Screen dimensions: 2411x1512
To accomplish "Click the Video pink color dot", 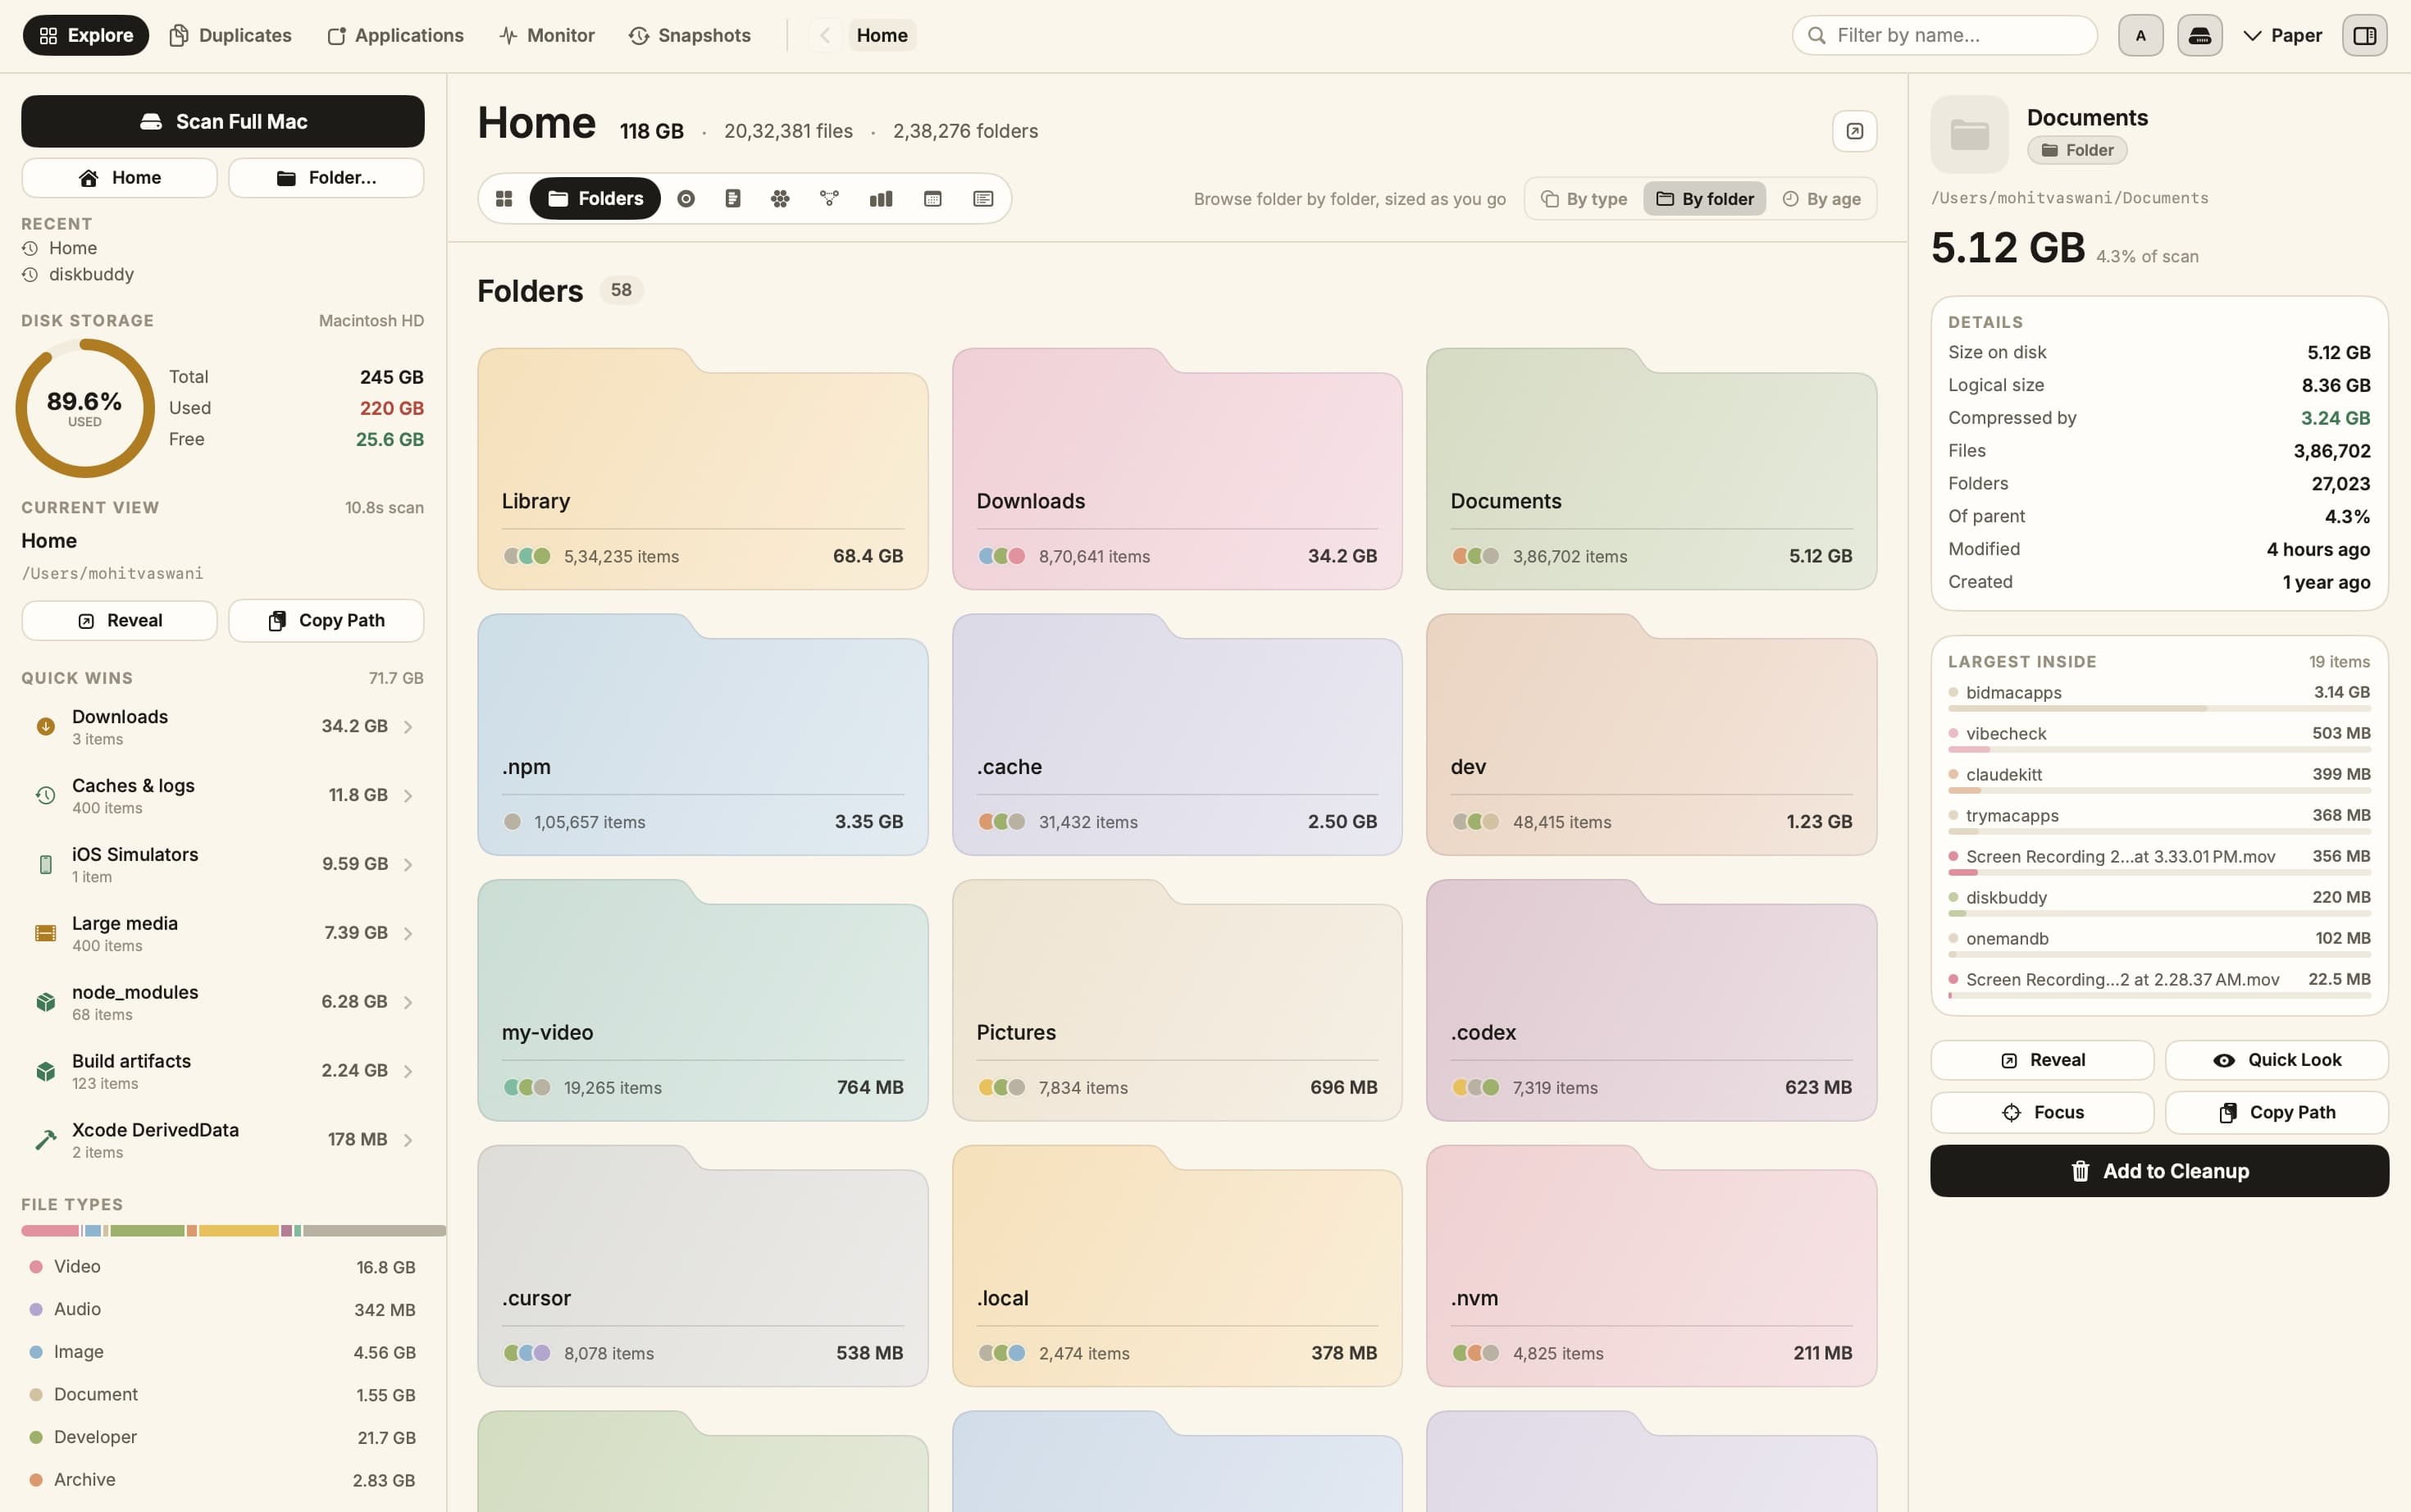I will pos(36,1267).
